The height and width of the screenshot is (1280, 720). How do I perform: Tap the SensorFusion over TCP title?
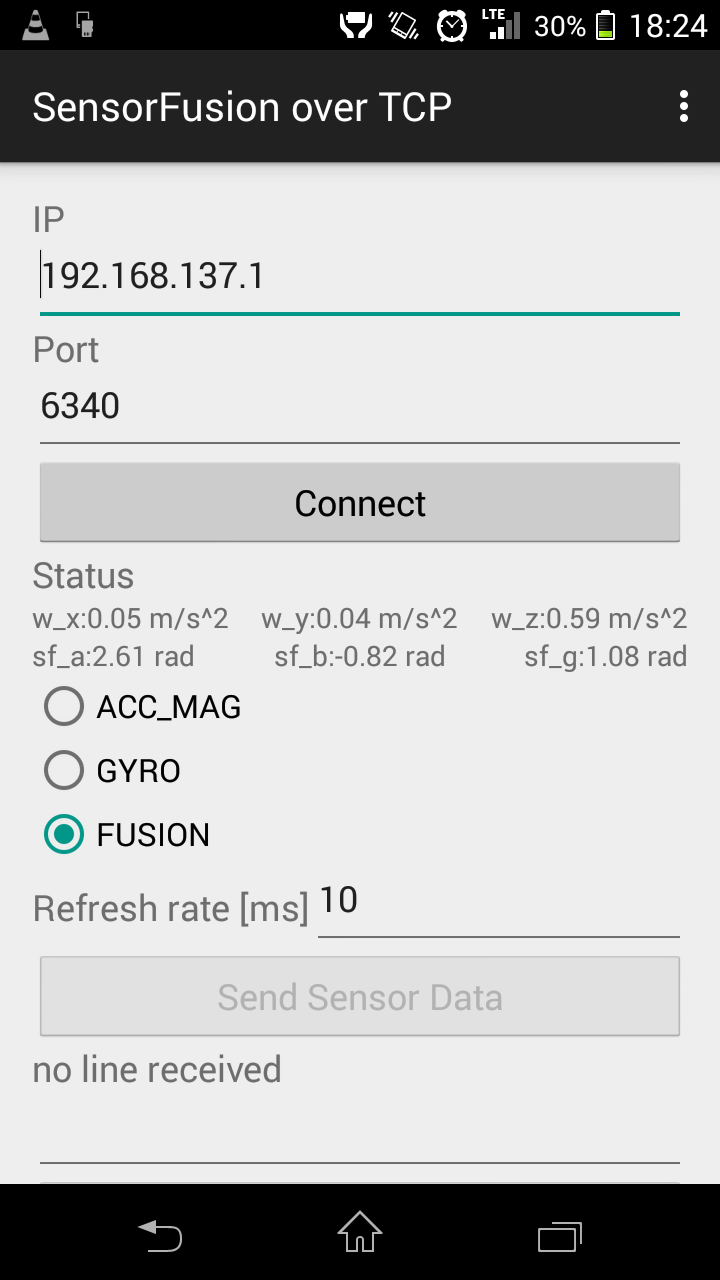point(242,107)
